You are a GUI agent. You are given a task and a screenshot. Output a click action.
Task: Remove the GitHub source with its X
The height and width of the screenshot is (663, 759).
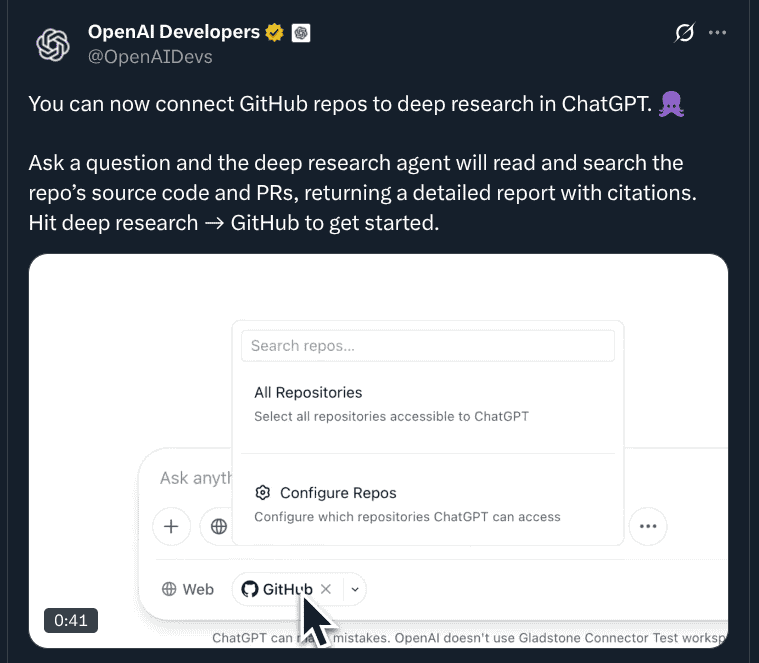tap(326, 590)
